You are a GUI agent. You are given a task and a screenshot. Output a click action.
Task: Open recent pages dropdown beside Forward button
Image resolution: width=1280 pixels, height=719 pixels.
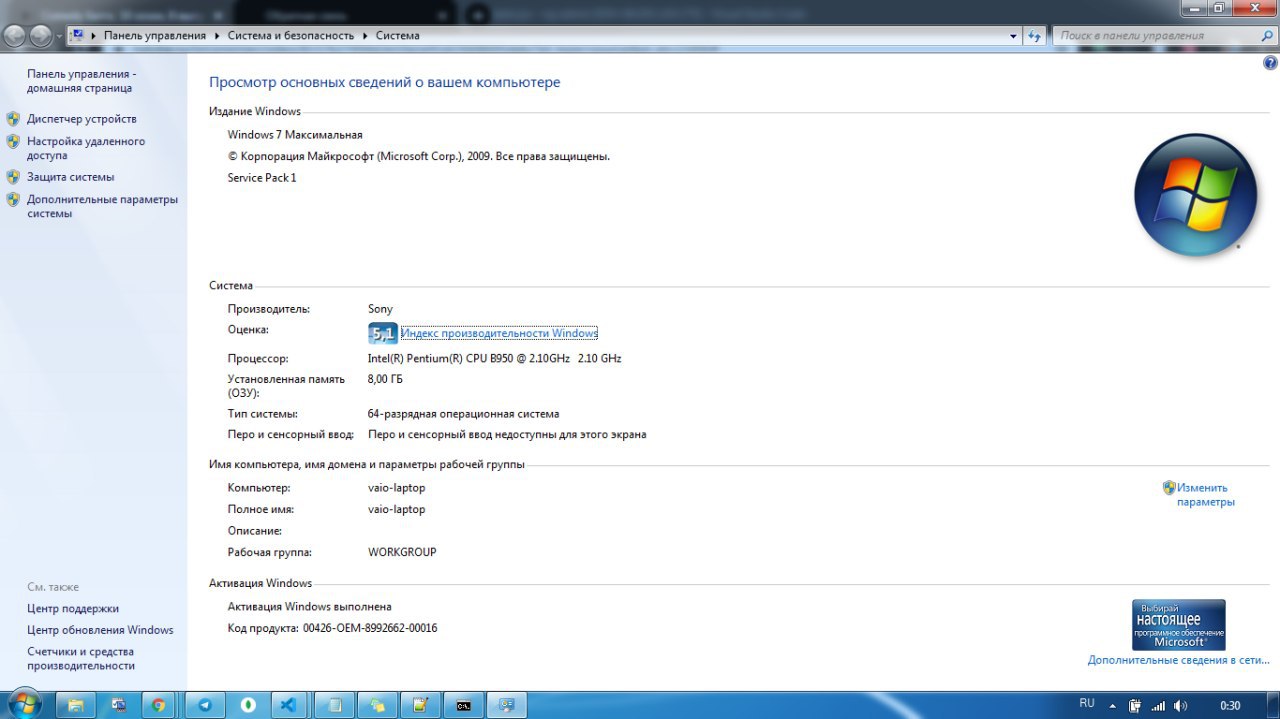[58, 36]
